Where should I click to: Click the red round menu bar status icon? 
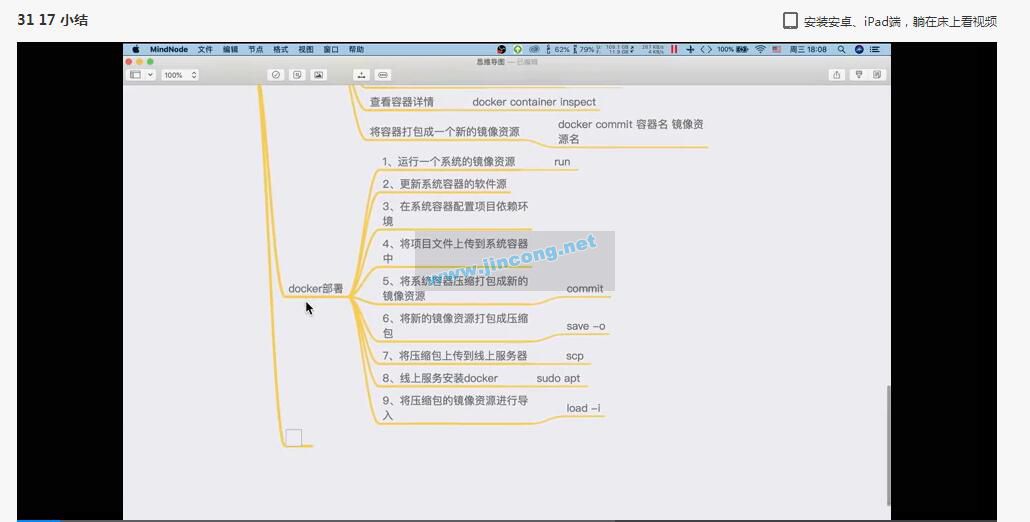[501, 49]
